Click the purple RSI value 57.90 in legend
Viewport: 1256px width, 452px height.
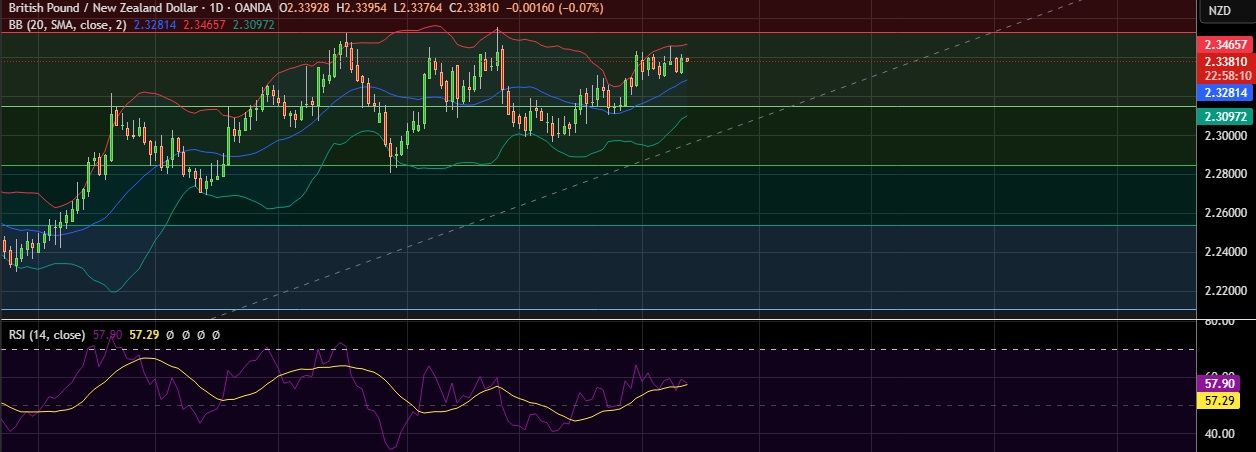(x=108, y=335)
